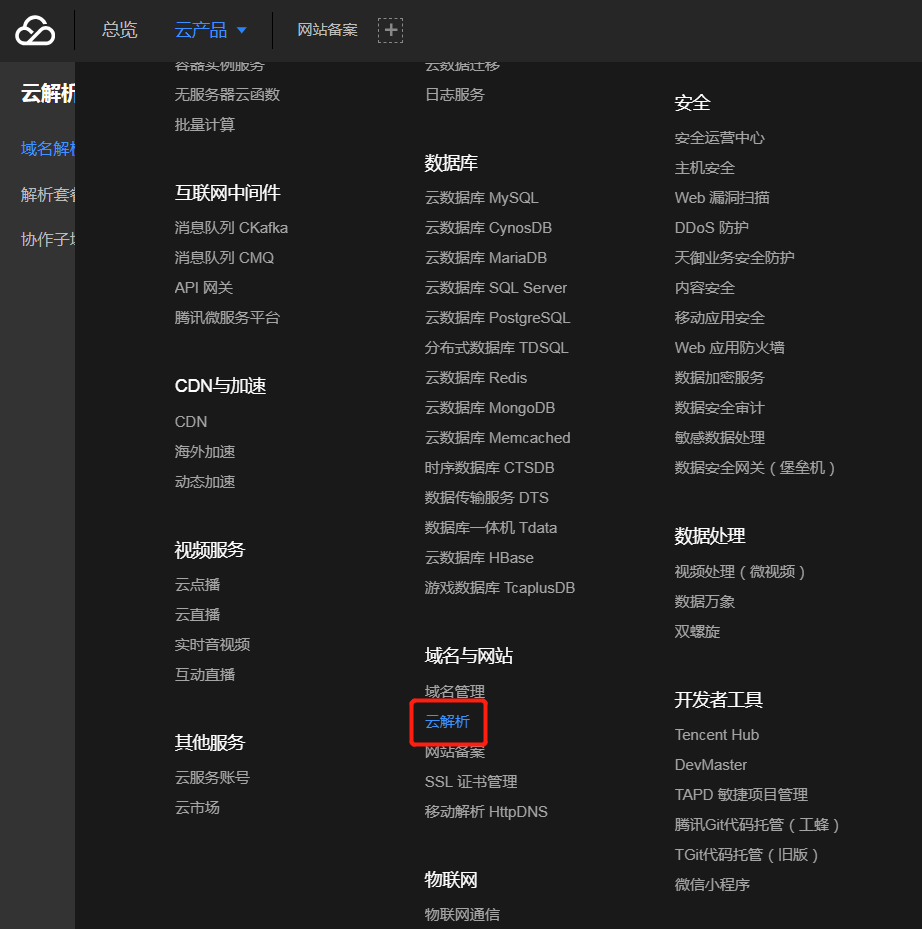922x929 pixels.
Task: Open 物联网通信 link
Action: (462, 915)
